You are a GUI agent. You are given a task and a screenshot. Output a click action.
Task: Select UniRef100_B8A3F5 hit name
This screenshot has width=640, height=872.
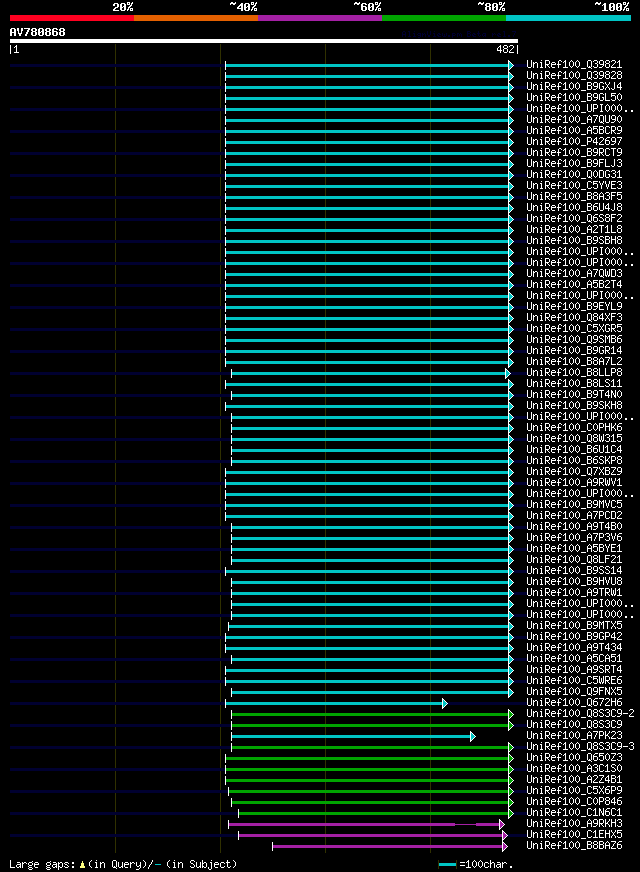(x=574, y=196)
